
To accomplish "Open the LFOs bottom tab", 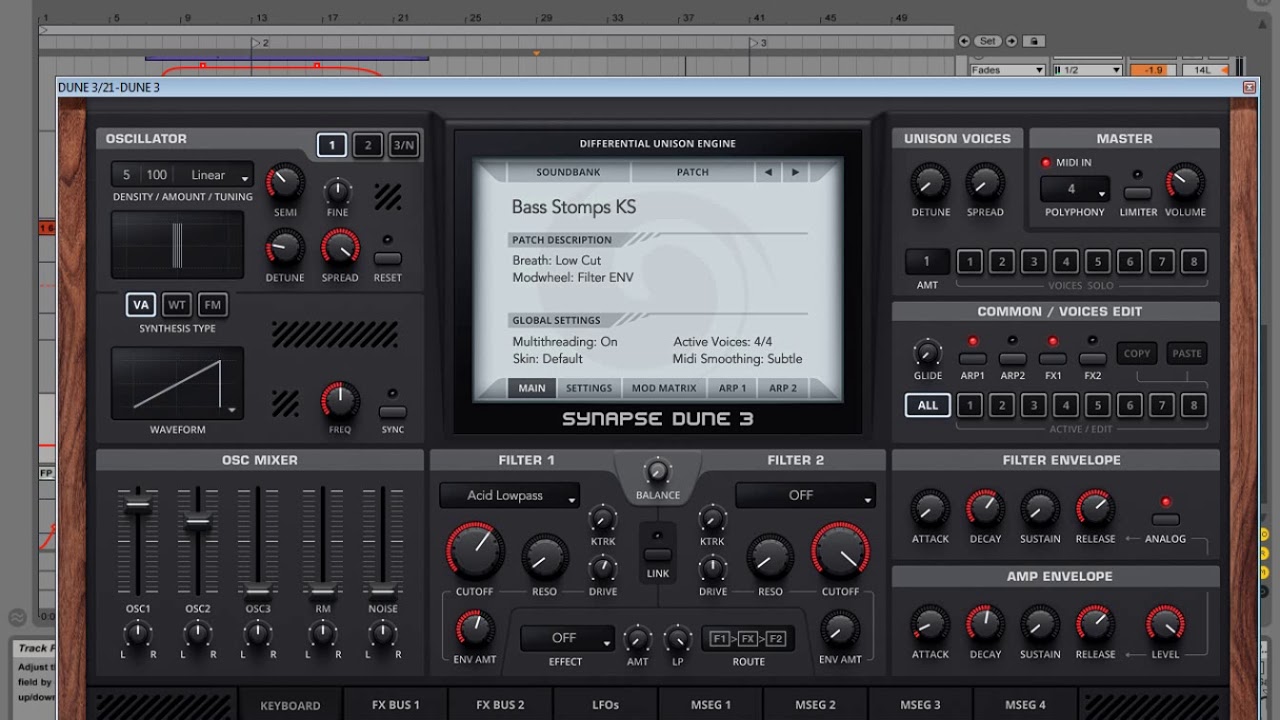I will point(605,705).
